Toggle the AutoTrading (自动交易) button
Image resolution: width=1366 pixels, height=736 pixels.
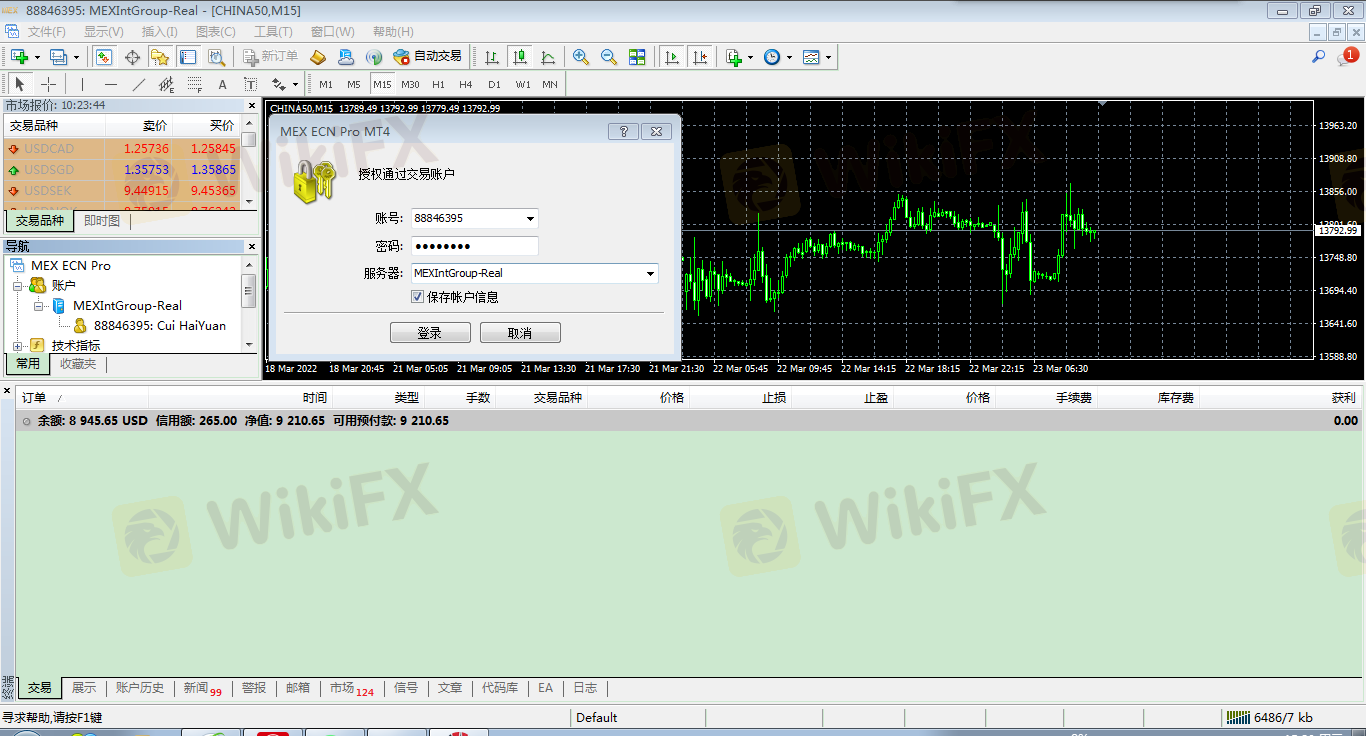[x=427, y=57]
